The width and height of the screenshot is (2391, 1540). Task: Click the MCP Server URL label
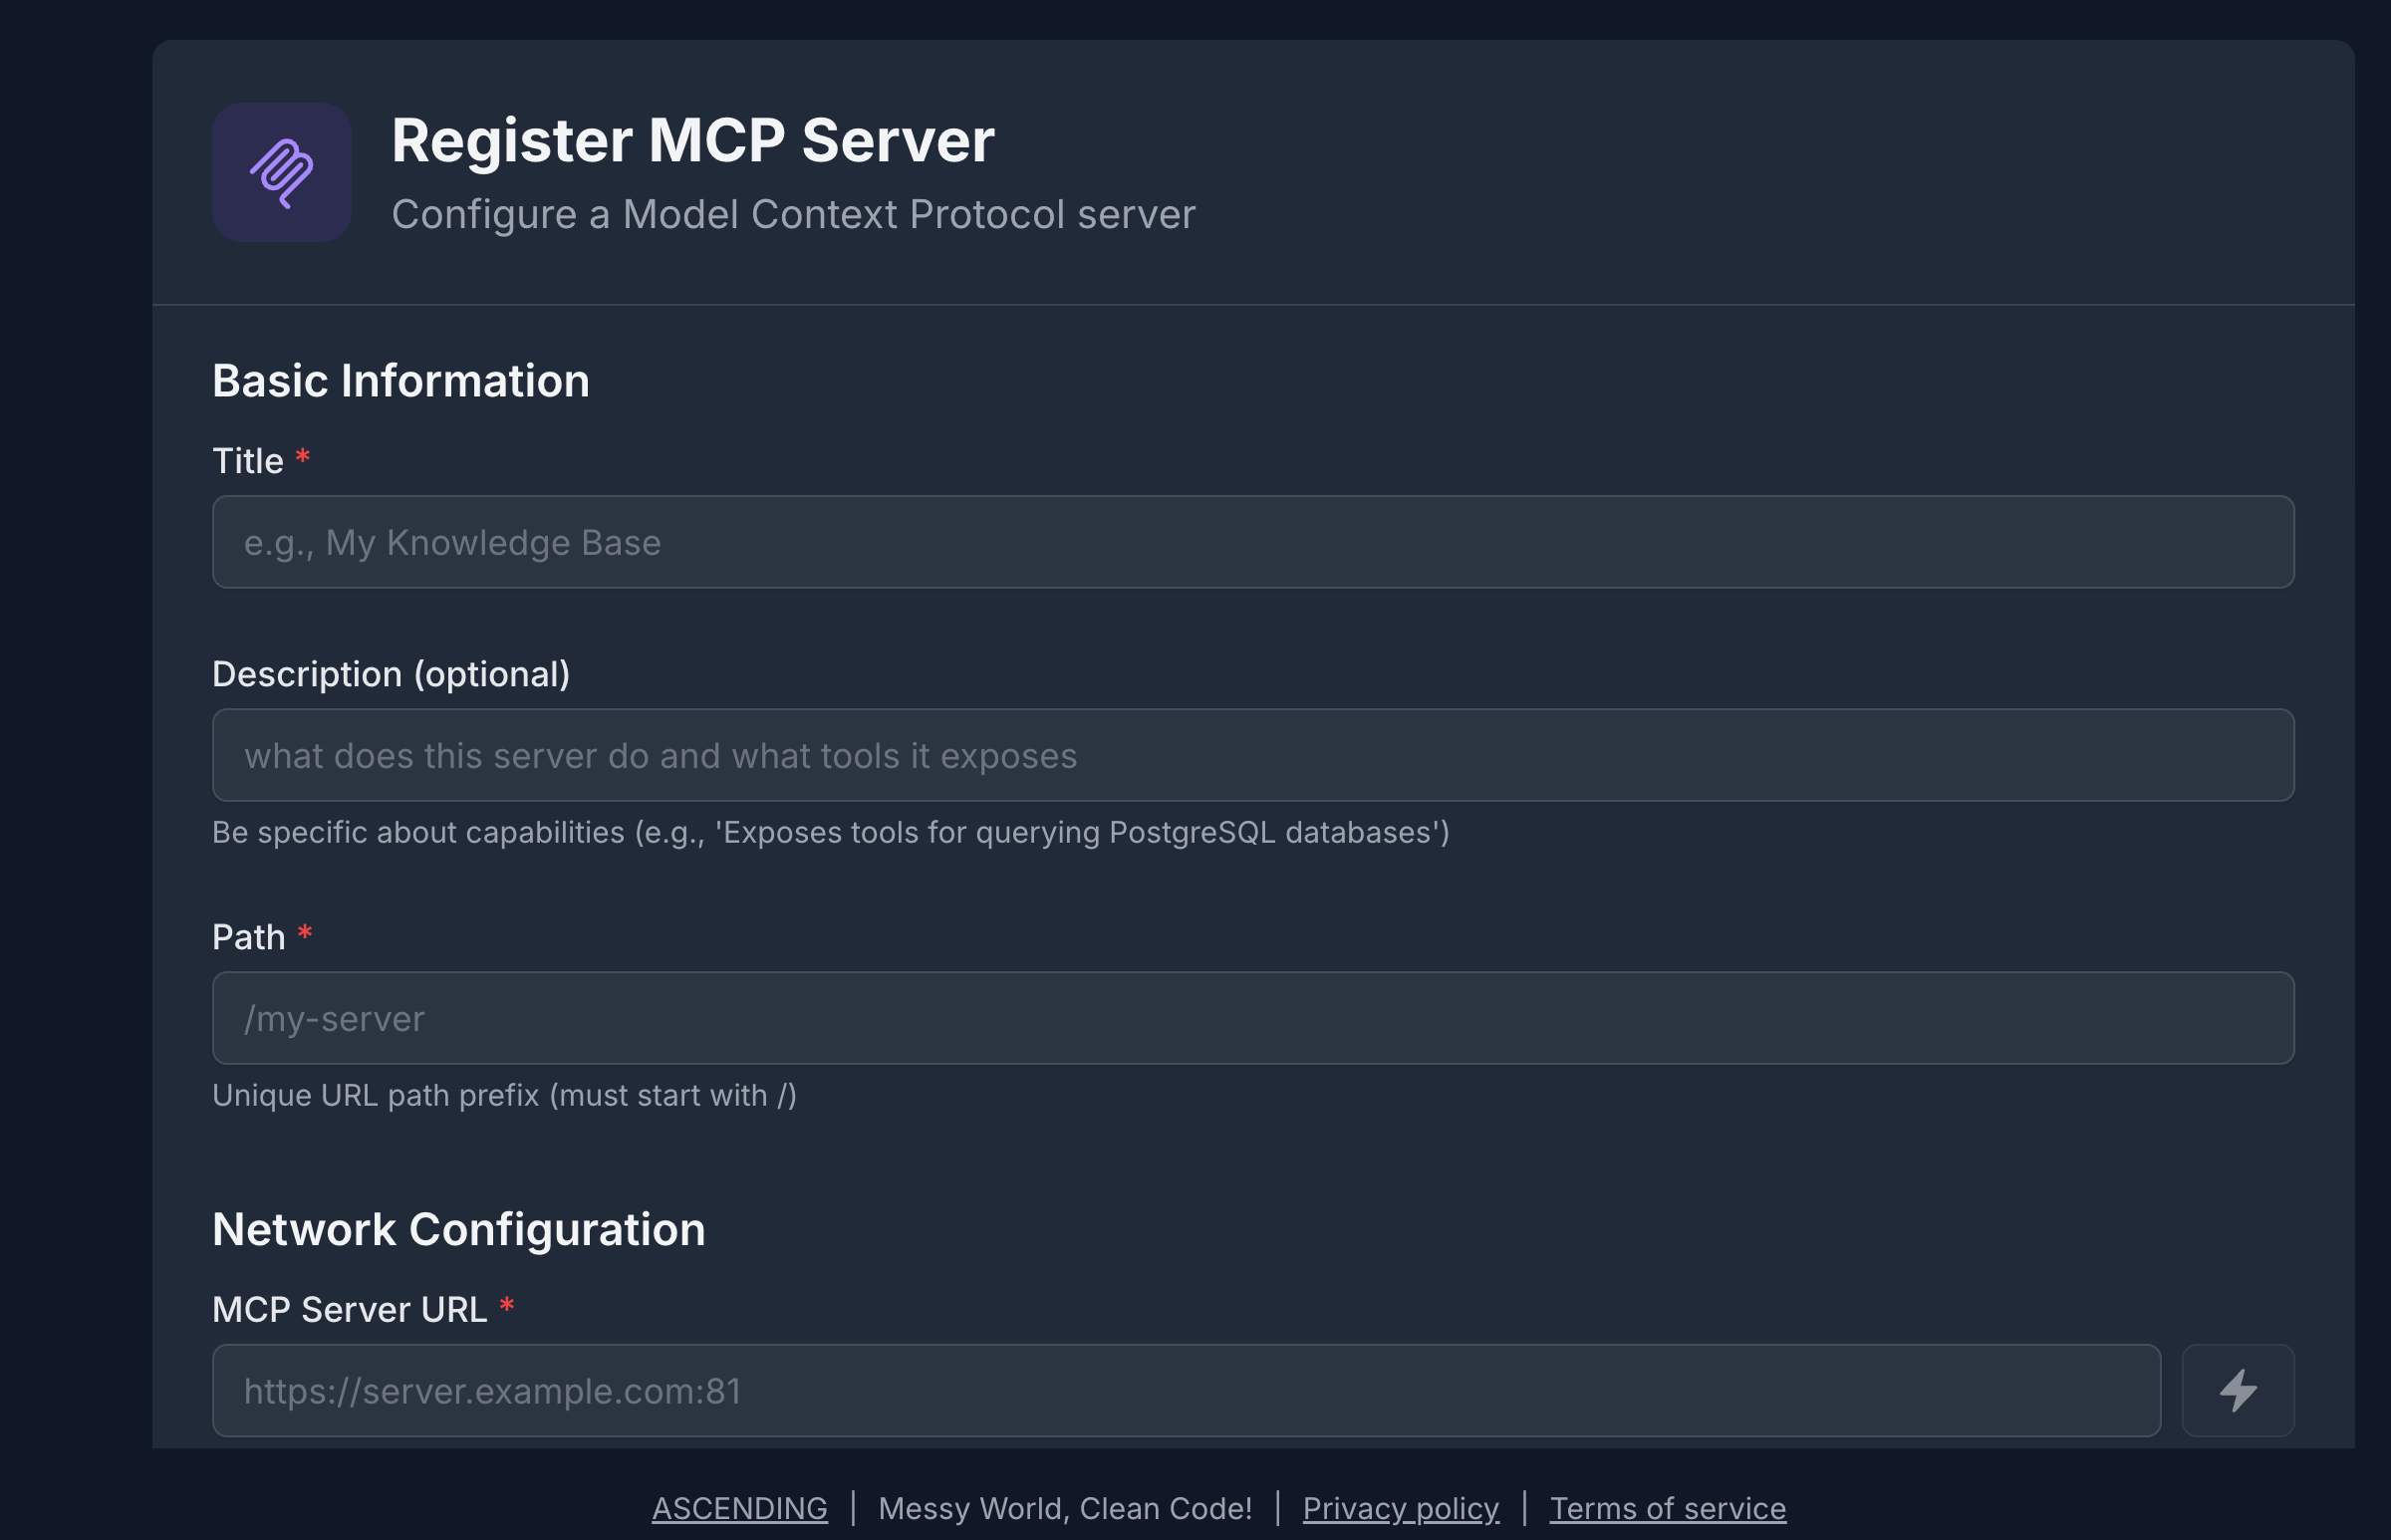(x=348, y=1308)
